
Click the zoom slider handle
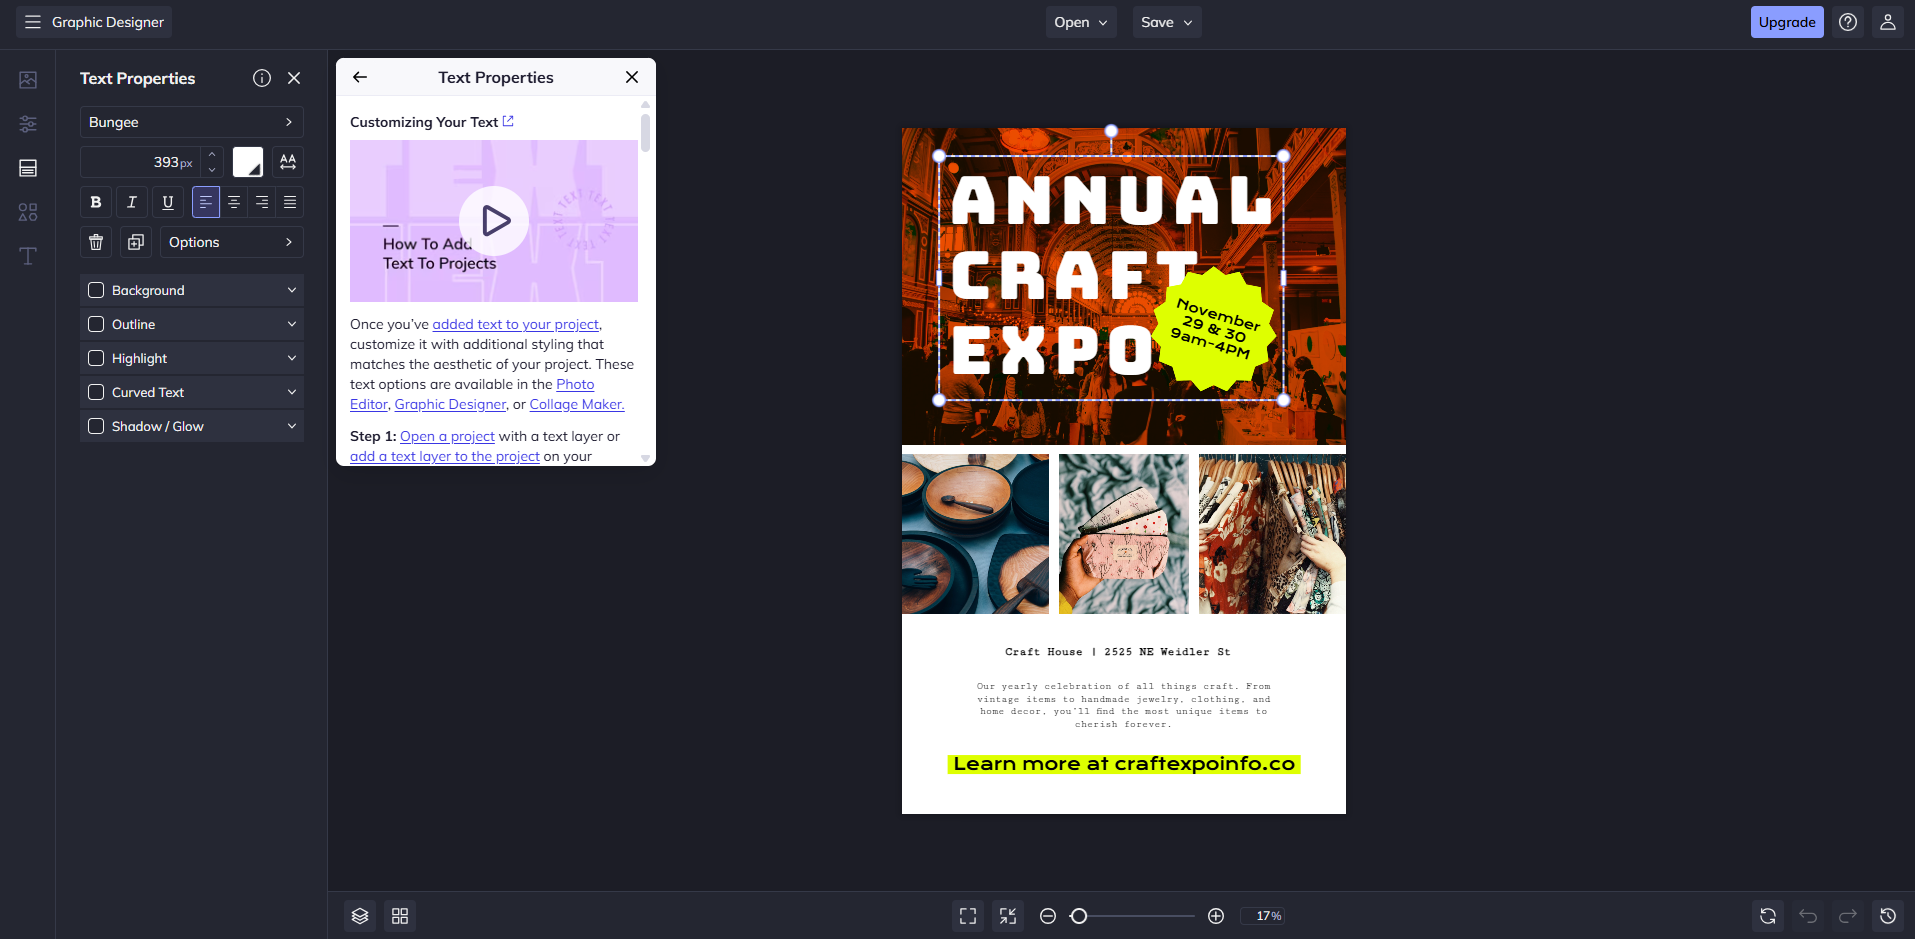coord(1078,916)
